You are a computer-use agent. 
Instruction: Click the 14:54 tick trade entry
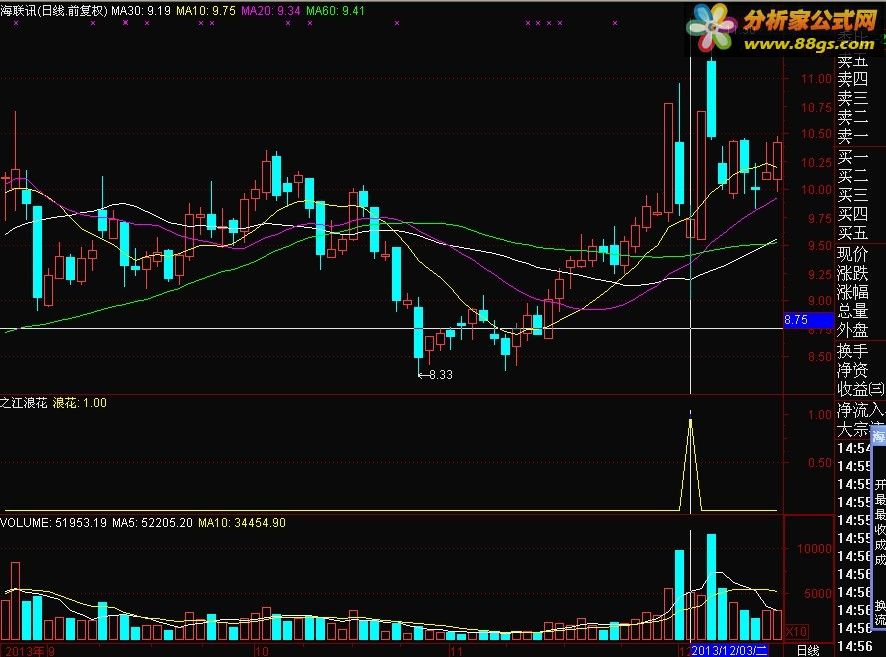pyautogui.click(x=854, y=449)
